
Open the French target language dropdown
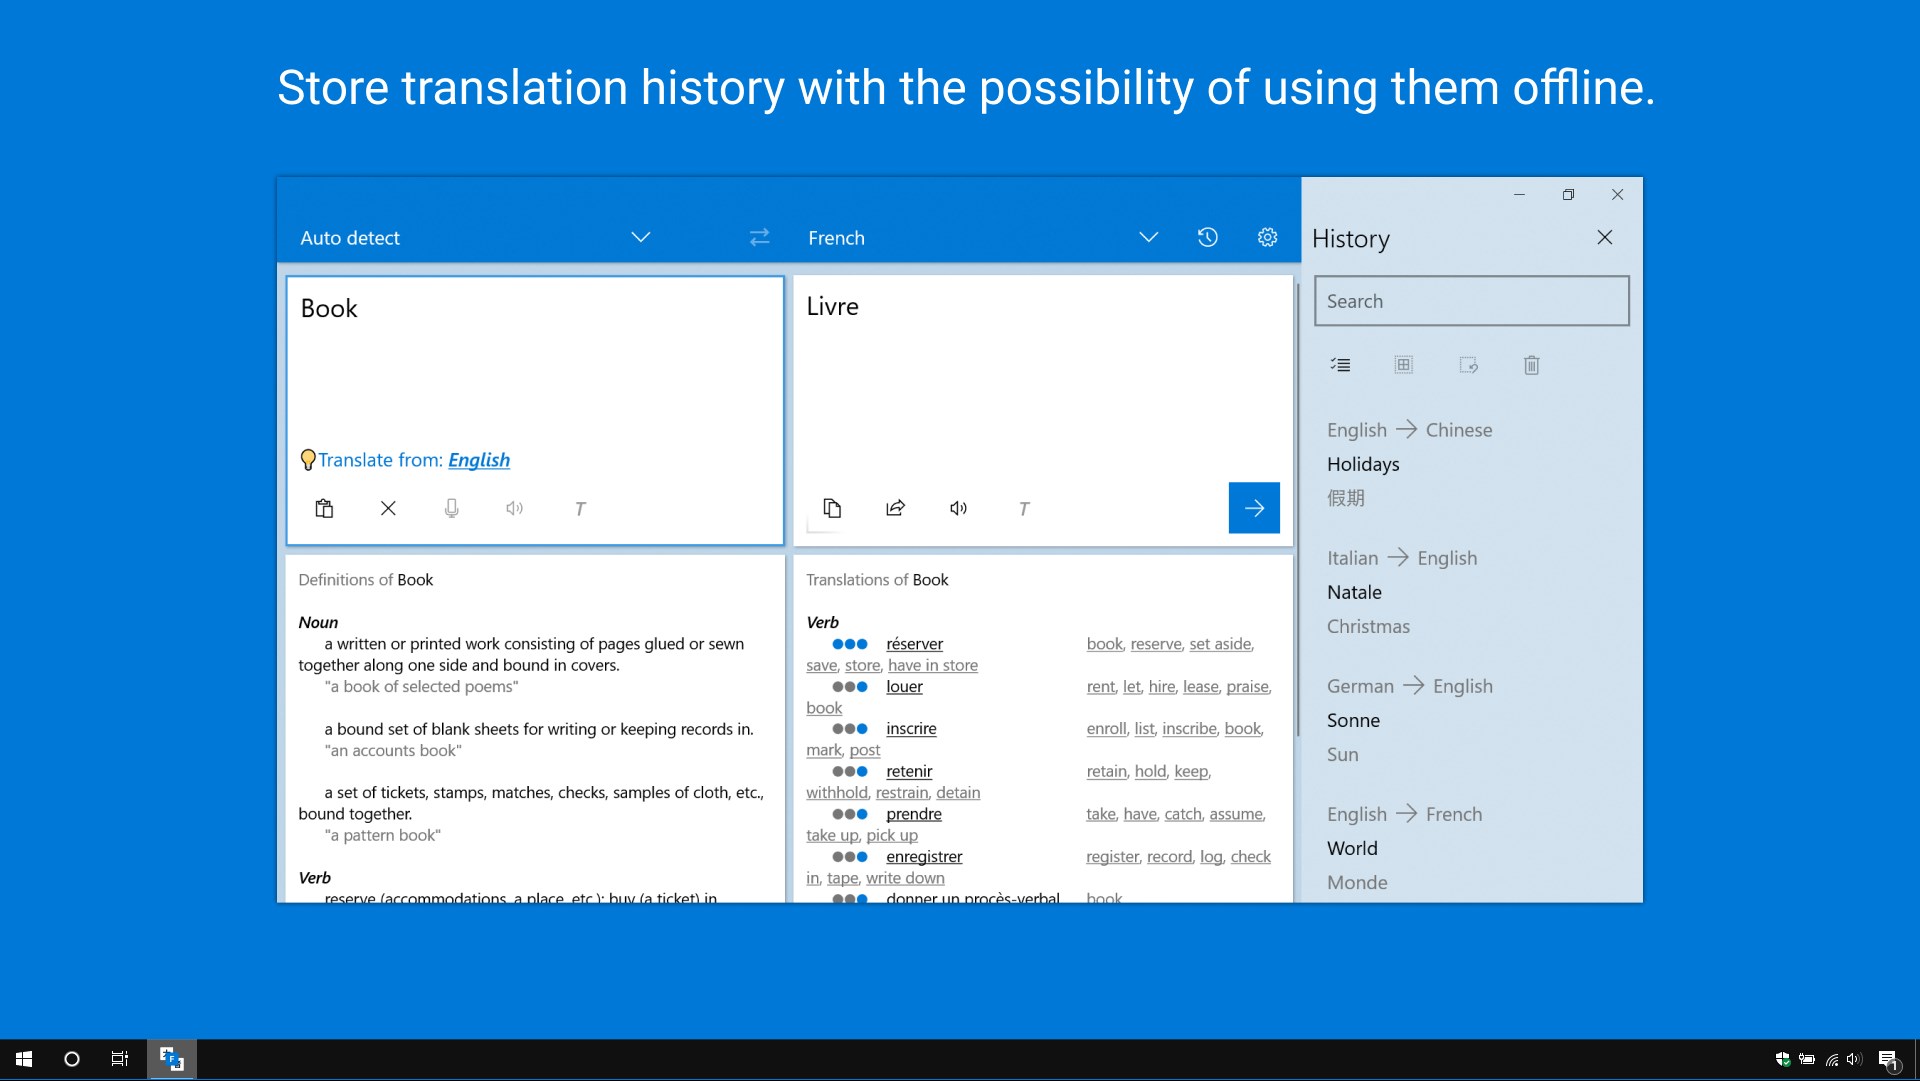click(1148, 237)
